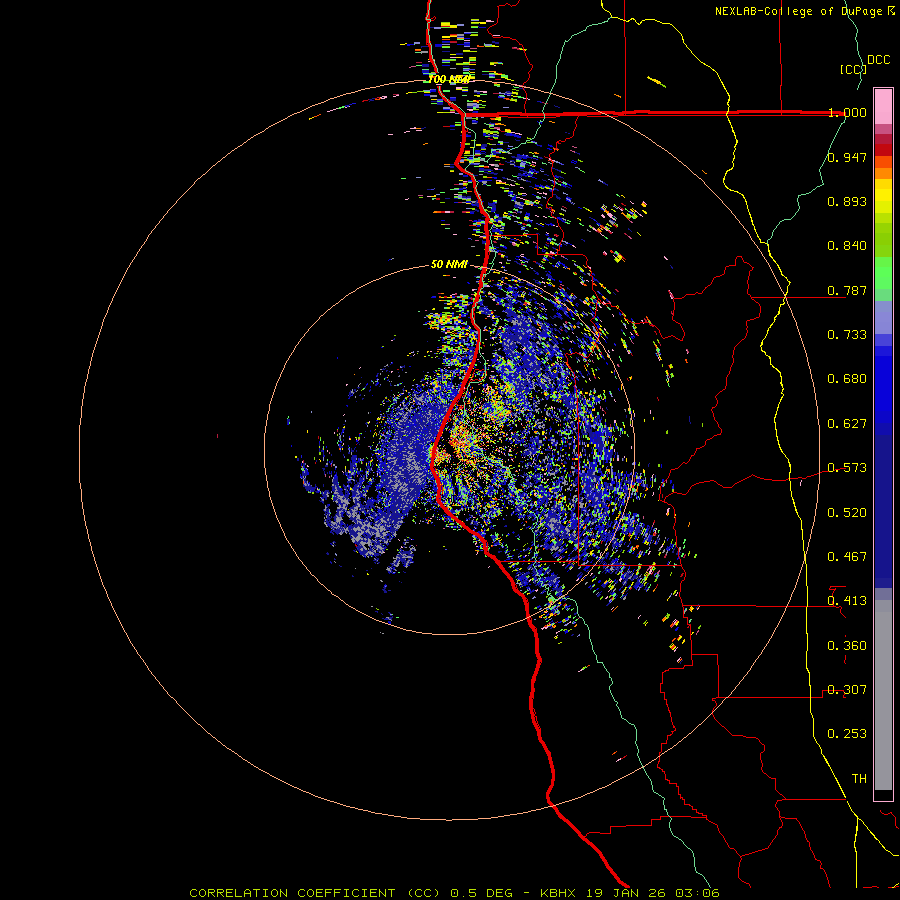
Task: Select the 0.947 scale value
Action: (847, 157)
